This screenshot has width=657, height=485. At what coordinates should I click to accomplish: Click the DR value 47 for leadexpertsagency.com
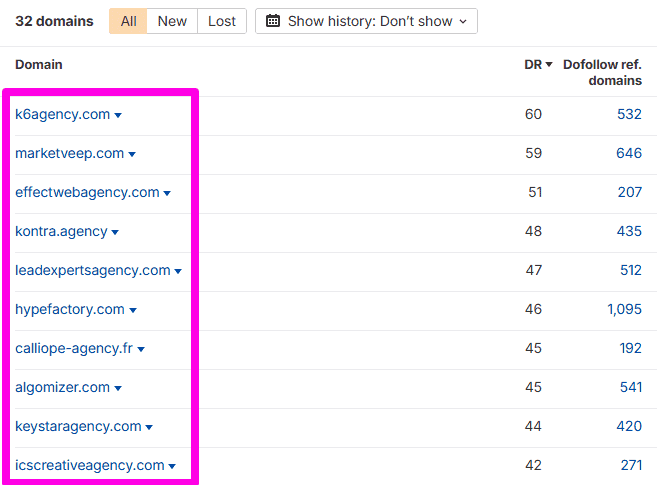coord(534,270)
